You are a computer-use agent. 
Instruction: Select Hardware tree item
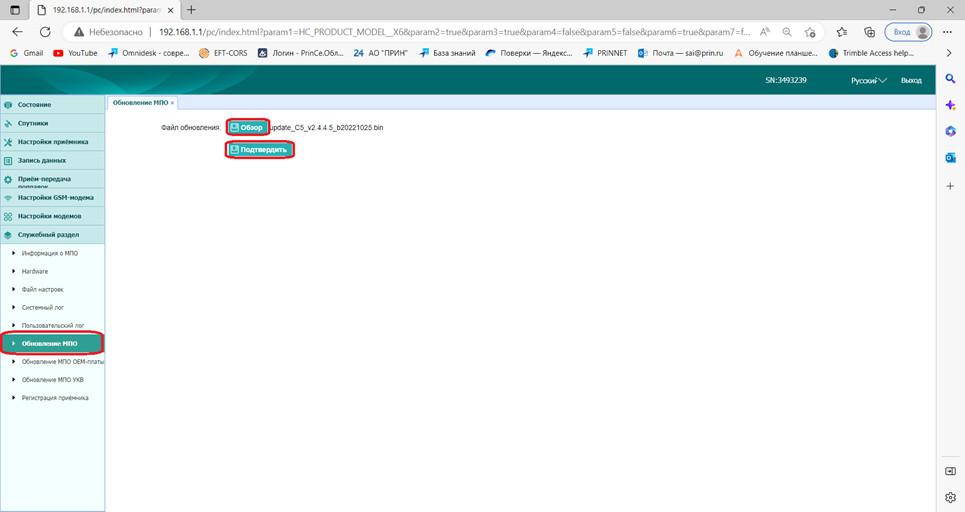pyautogui.click(x=35, y=271)
